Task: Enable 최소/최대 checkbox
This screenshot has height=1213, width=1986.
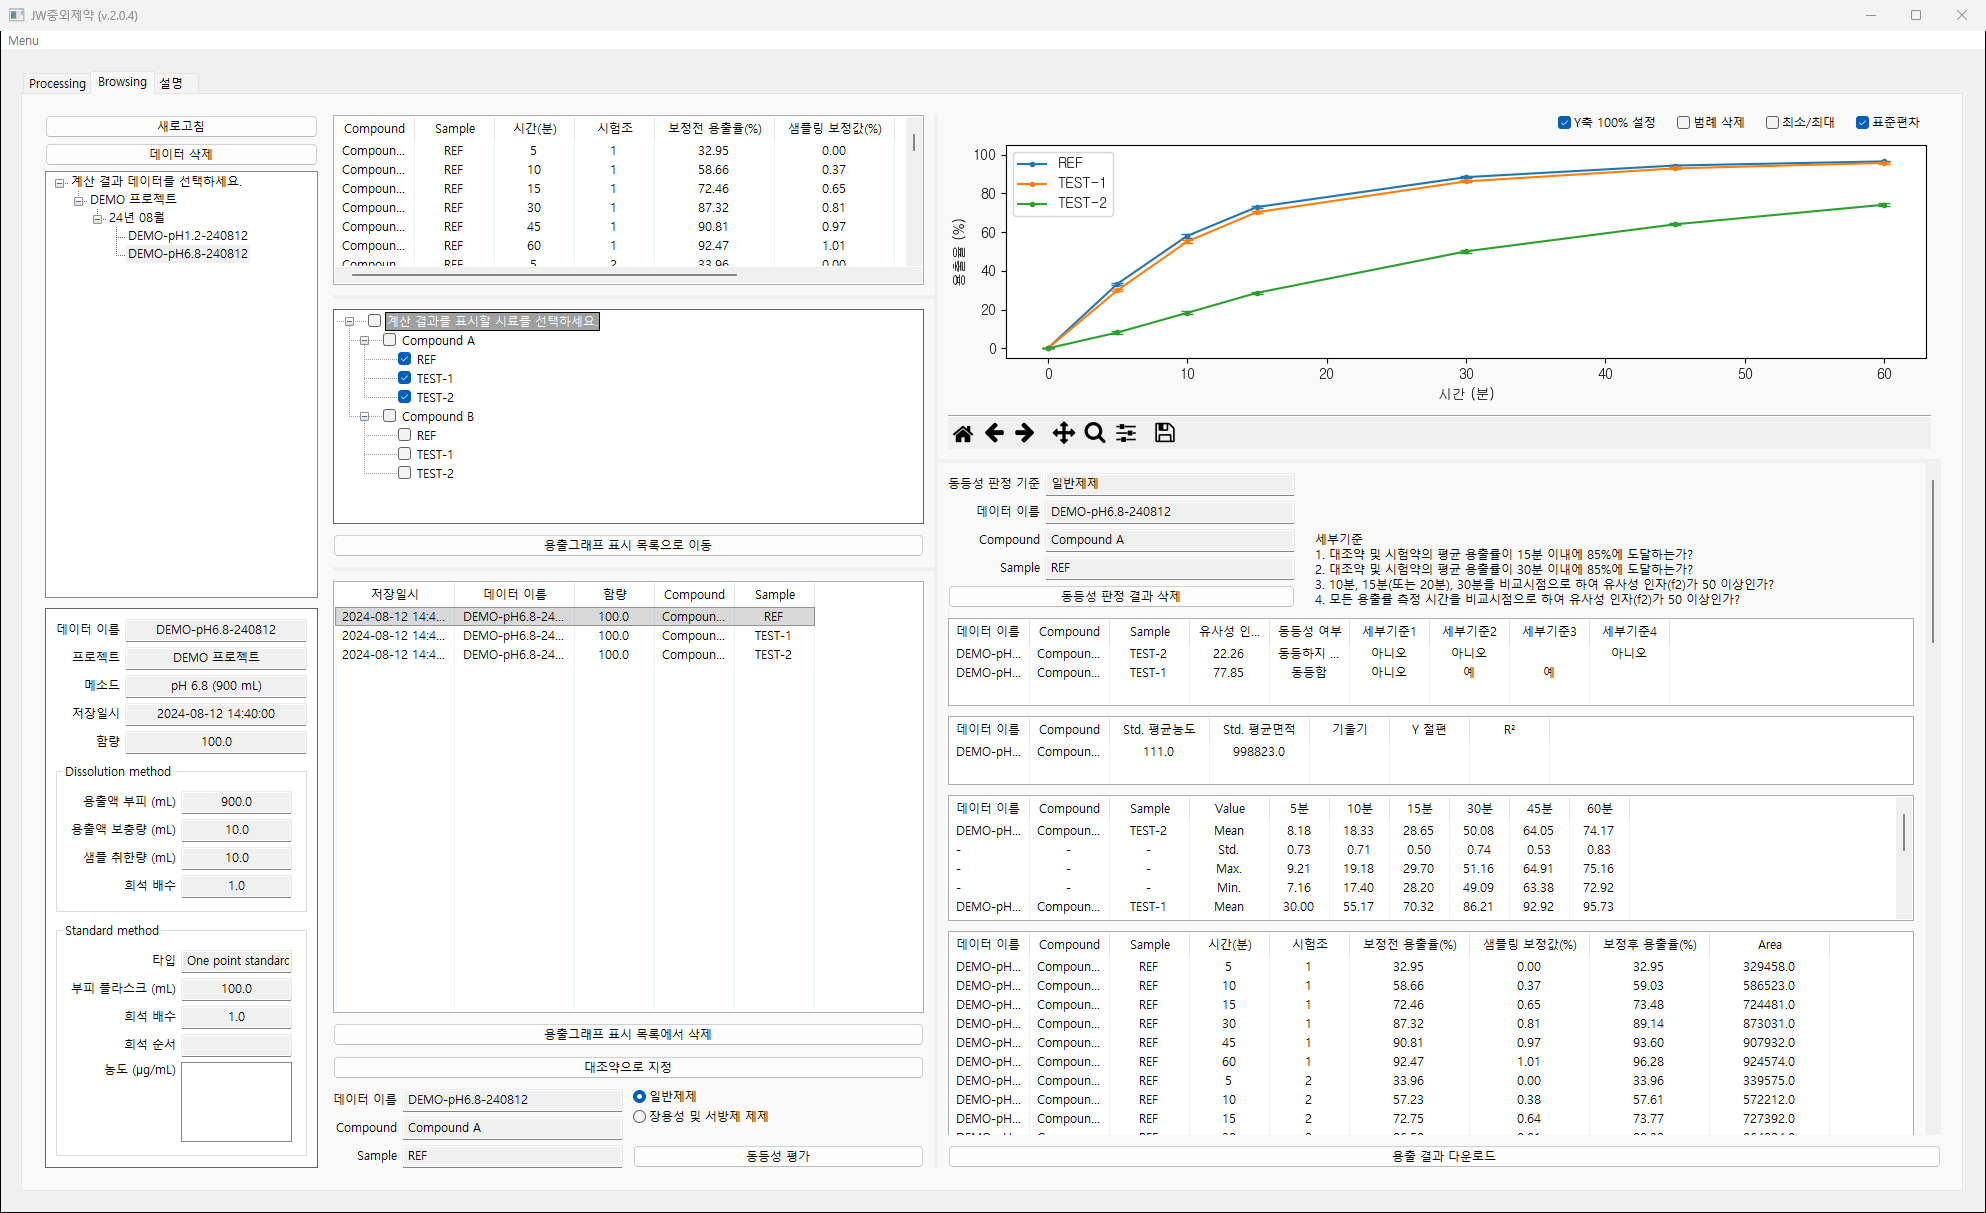Action: (x=1772, y=123)
